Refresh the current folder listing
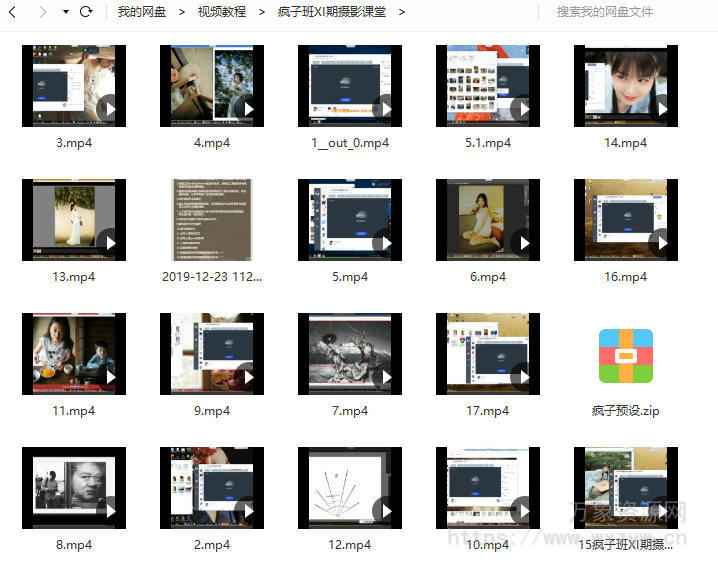Image resolution: width=718 pixels, height=572 pixels. click(x=86, y=12)
